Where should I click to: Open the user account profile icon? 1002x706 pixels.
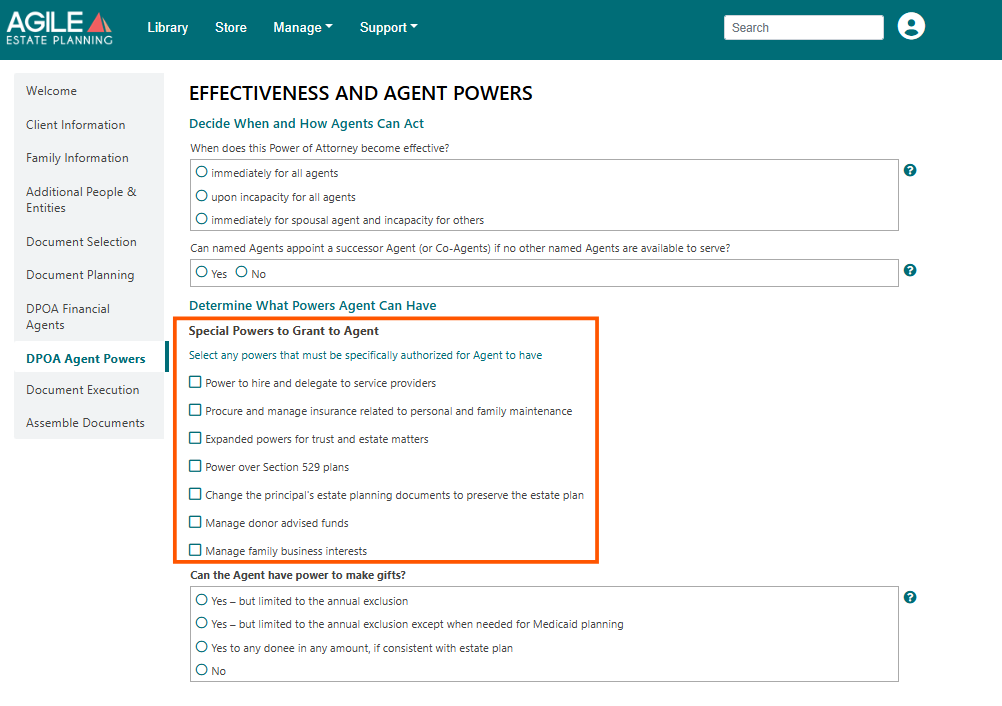(x=911, y=27)
